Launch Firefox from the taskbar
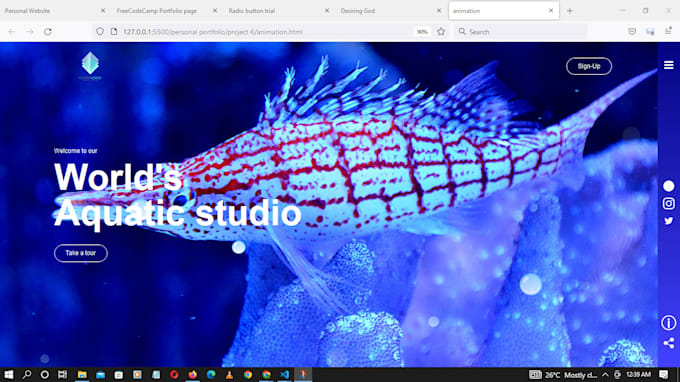 pyautogui.click(x=193, y=375)
